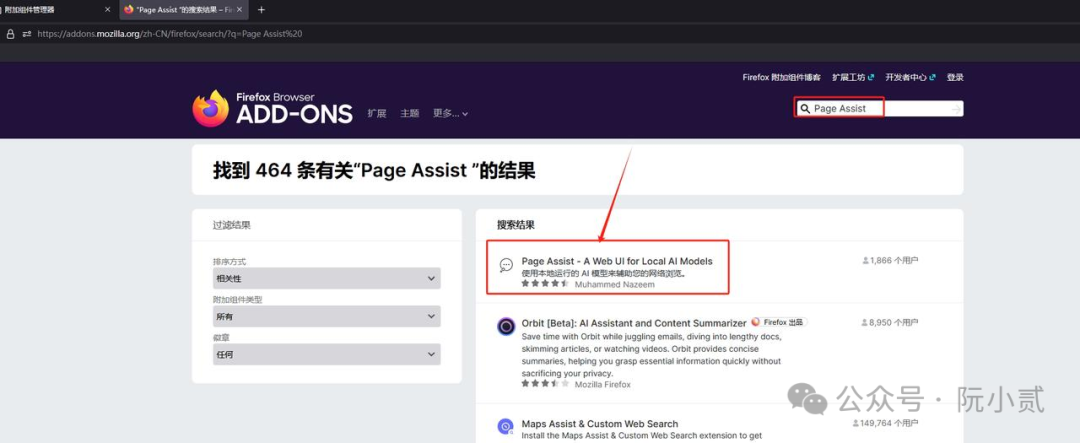Screen dimensions: 1080x443
Task: Click the address bar URL
Action: 169,33
